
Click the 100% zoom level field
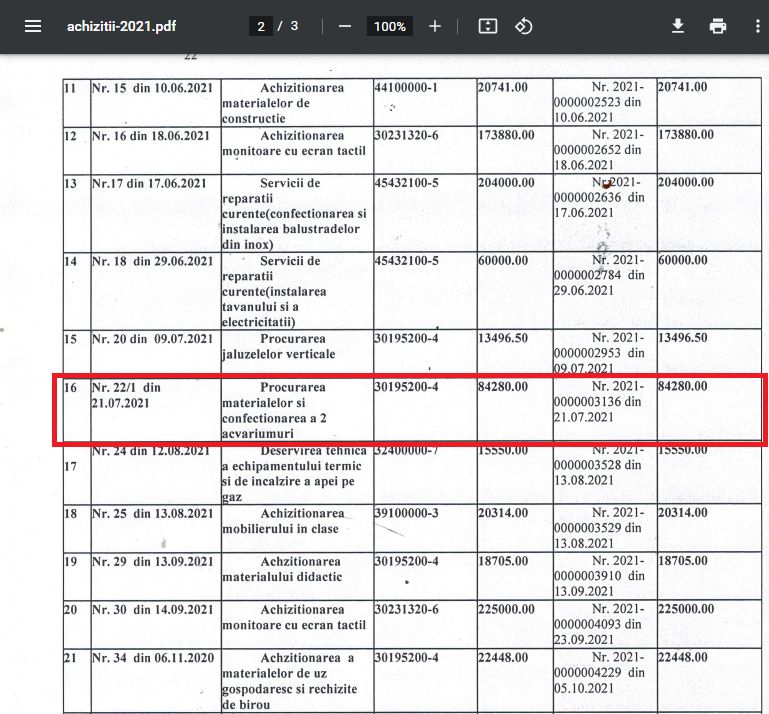[390, 27]
